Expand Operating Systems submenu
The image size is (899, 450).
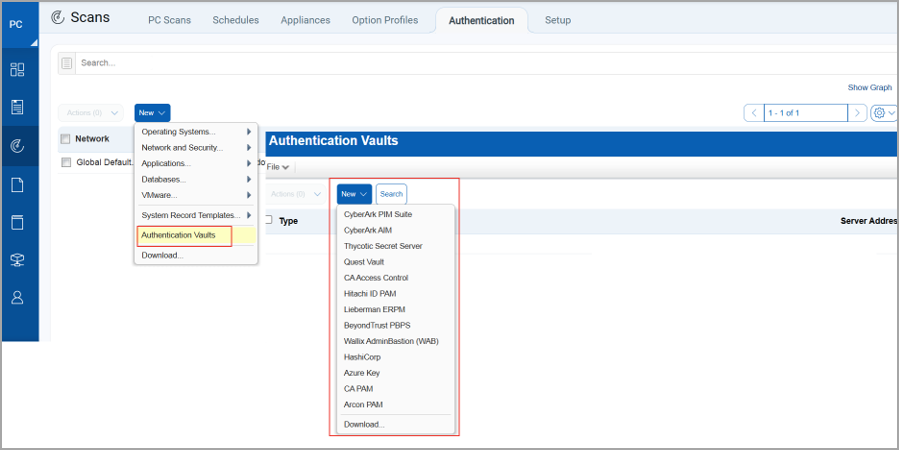point(196,132)
